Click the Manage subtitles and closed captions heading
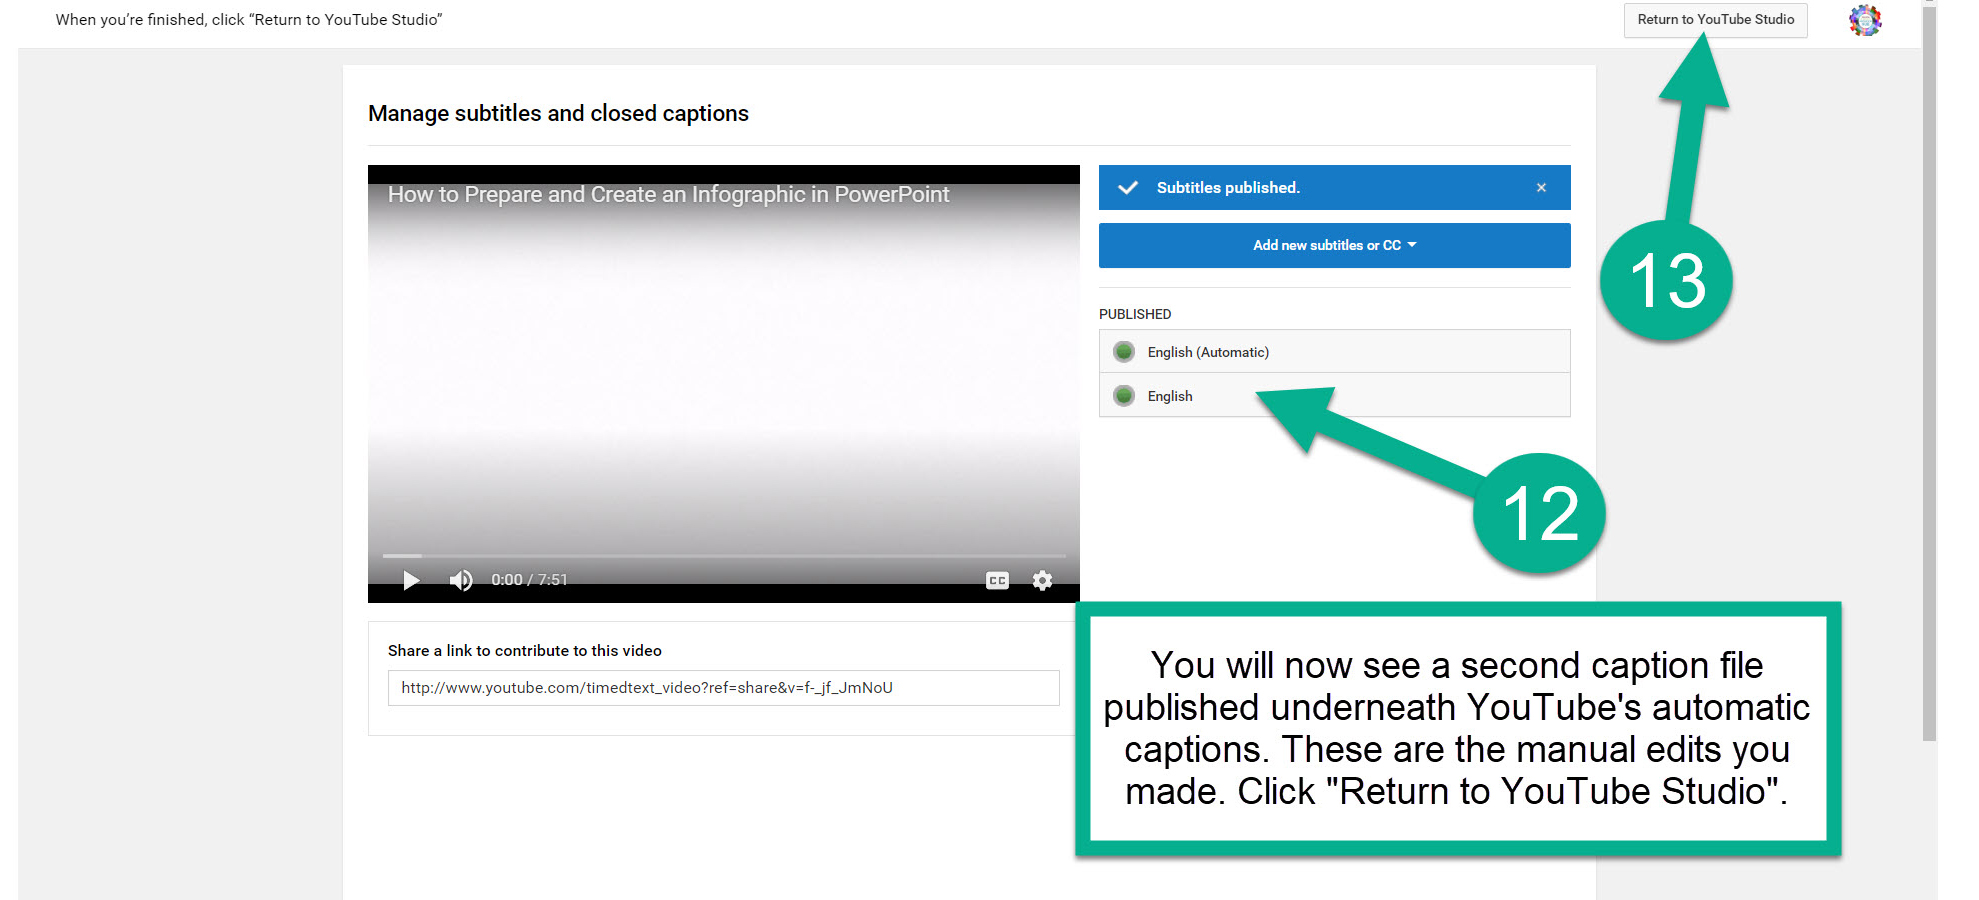The image size is (1979, 900). click(x=558, y=113)
